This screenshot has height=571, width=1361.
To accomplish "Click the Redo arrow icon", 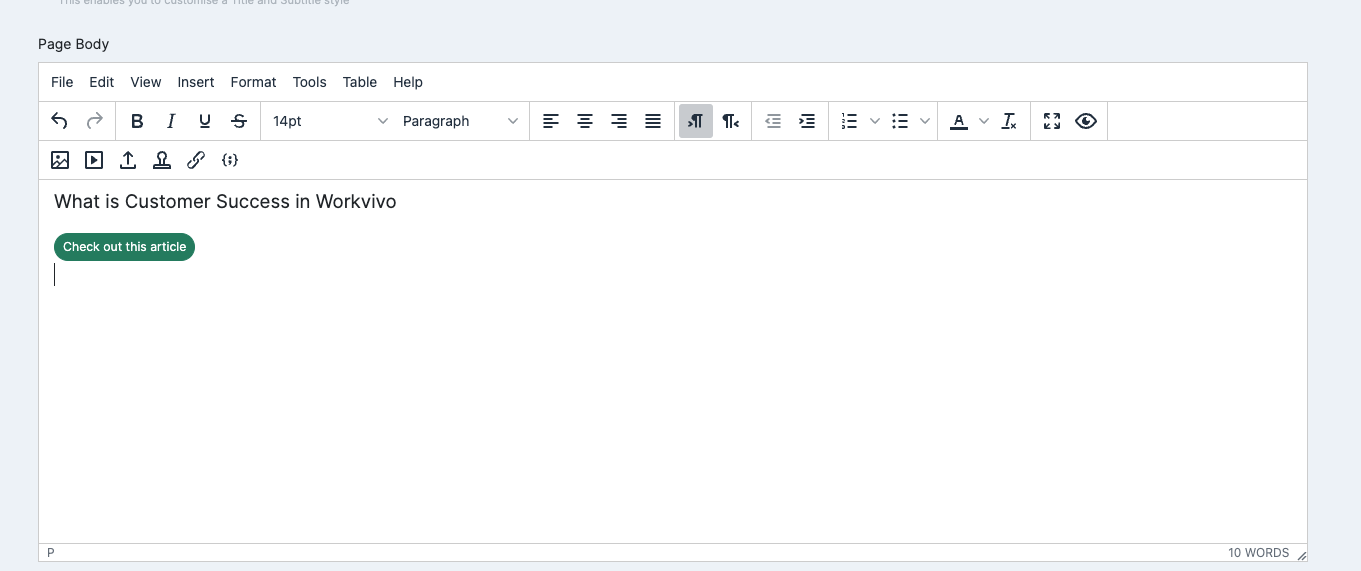I will tap(94, 121).
